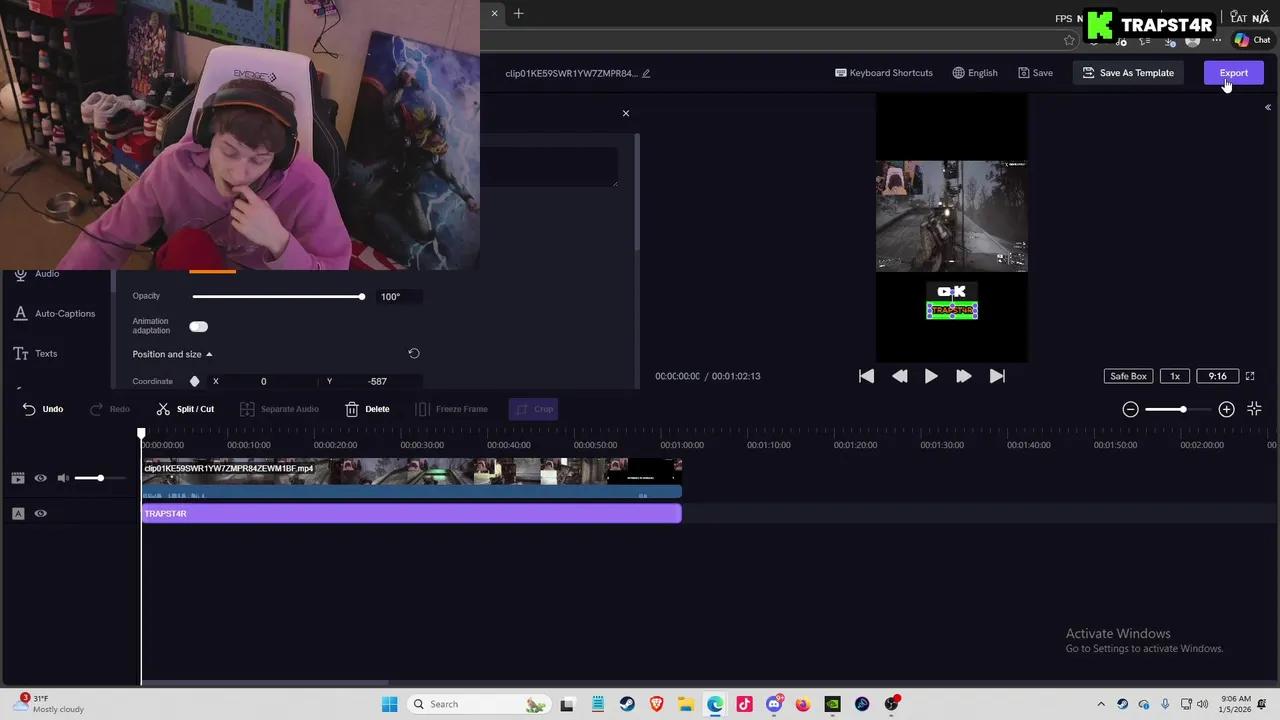Click the X coordinate input field
Screen dimensions: 1280x720
264,381
